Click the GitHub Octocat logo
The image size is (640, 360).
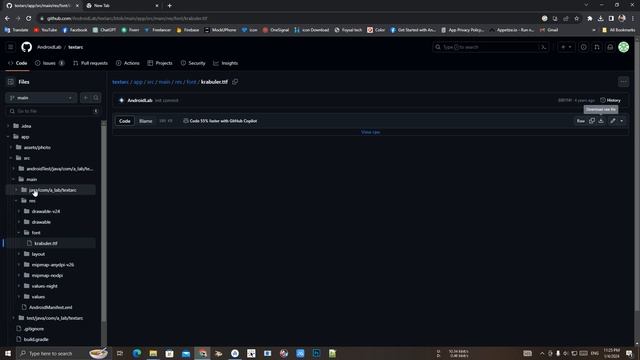click(x=27, y=47)
